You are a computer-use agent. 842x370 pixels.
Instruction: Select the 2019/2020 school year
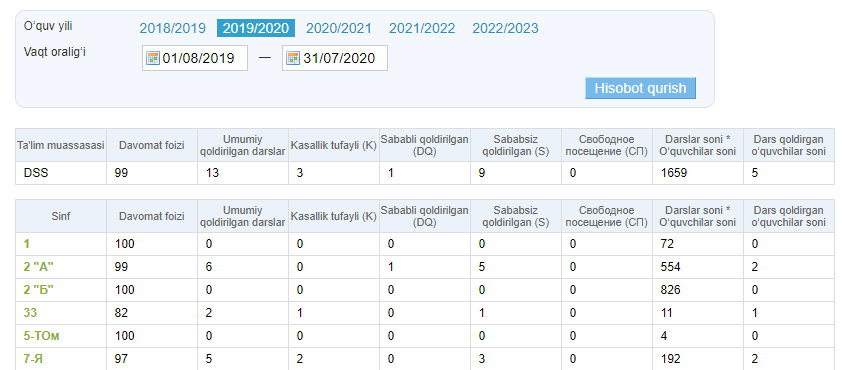[256, 28]
